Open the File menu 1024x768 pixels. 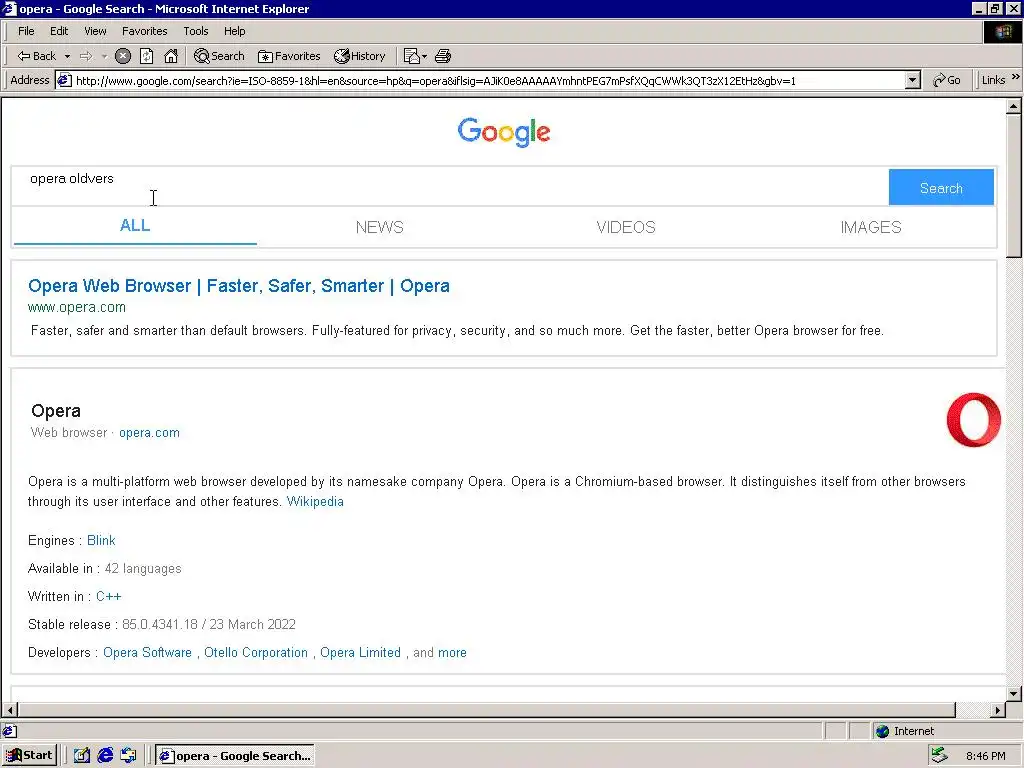[26, 31]
